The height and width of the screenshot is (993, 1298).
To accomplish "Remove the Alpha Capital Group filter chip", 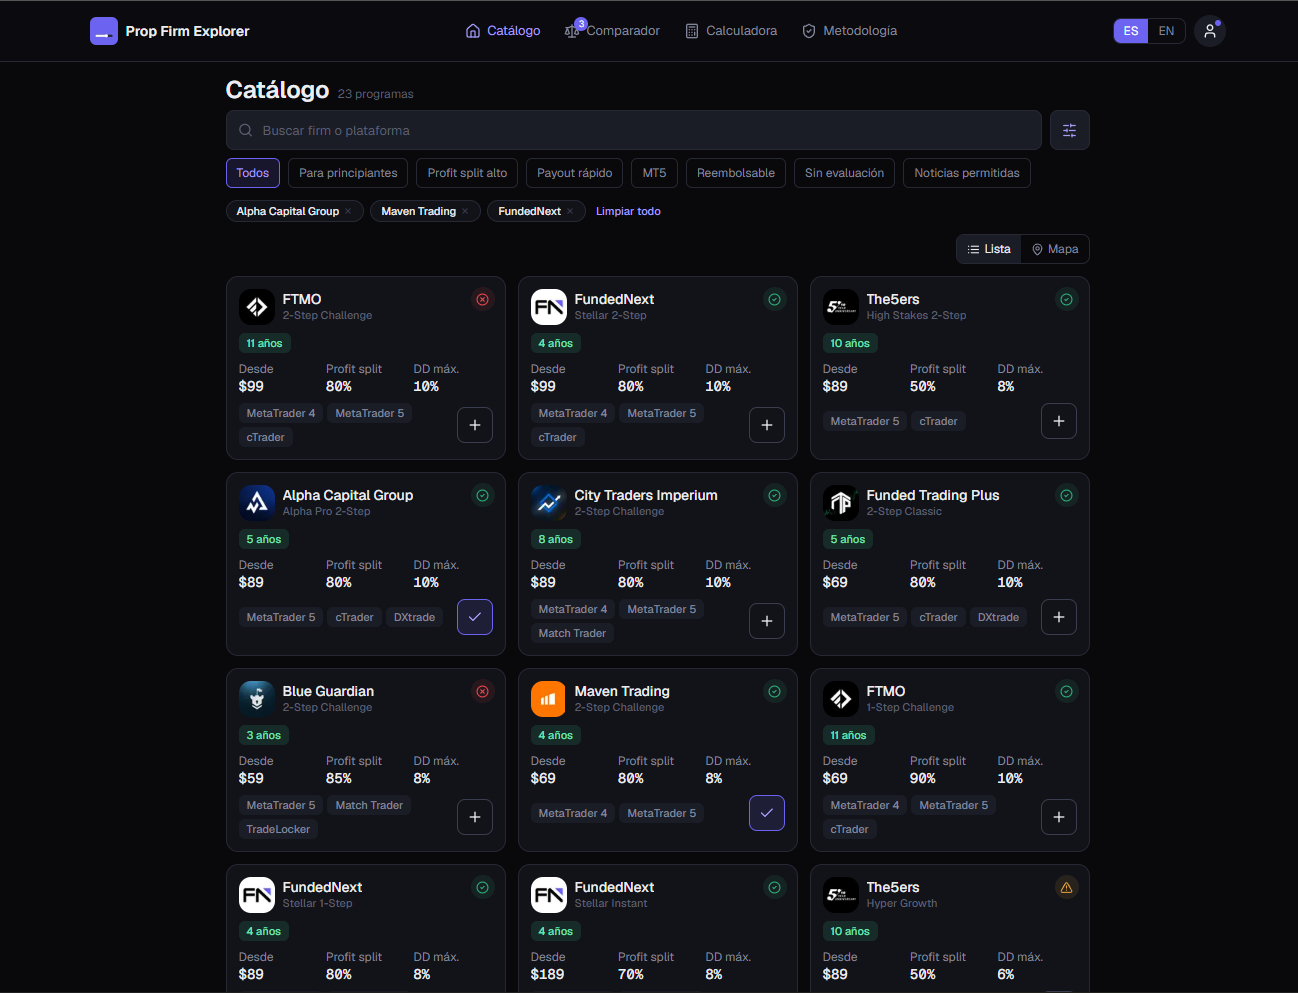I will [348, 211].
